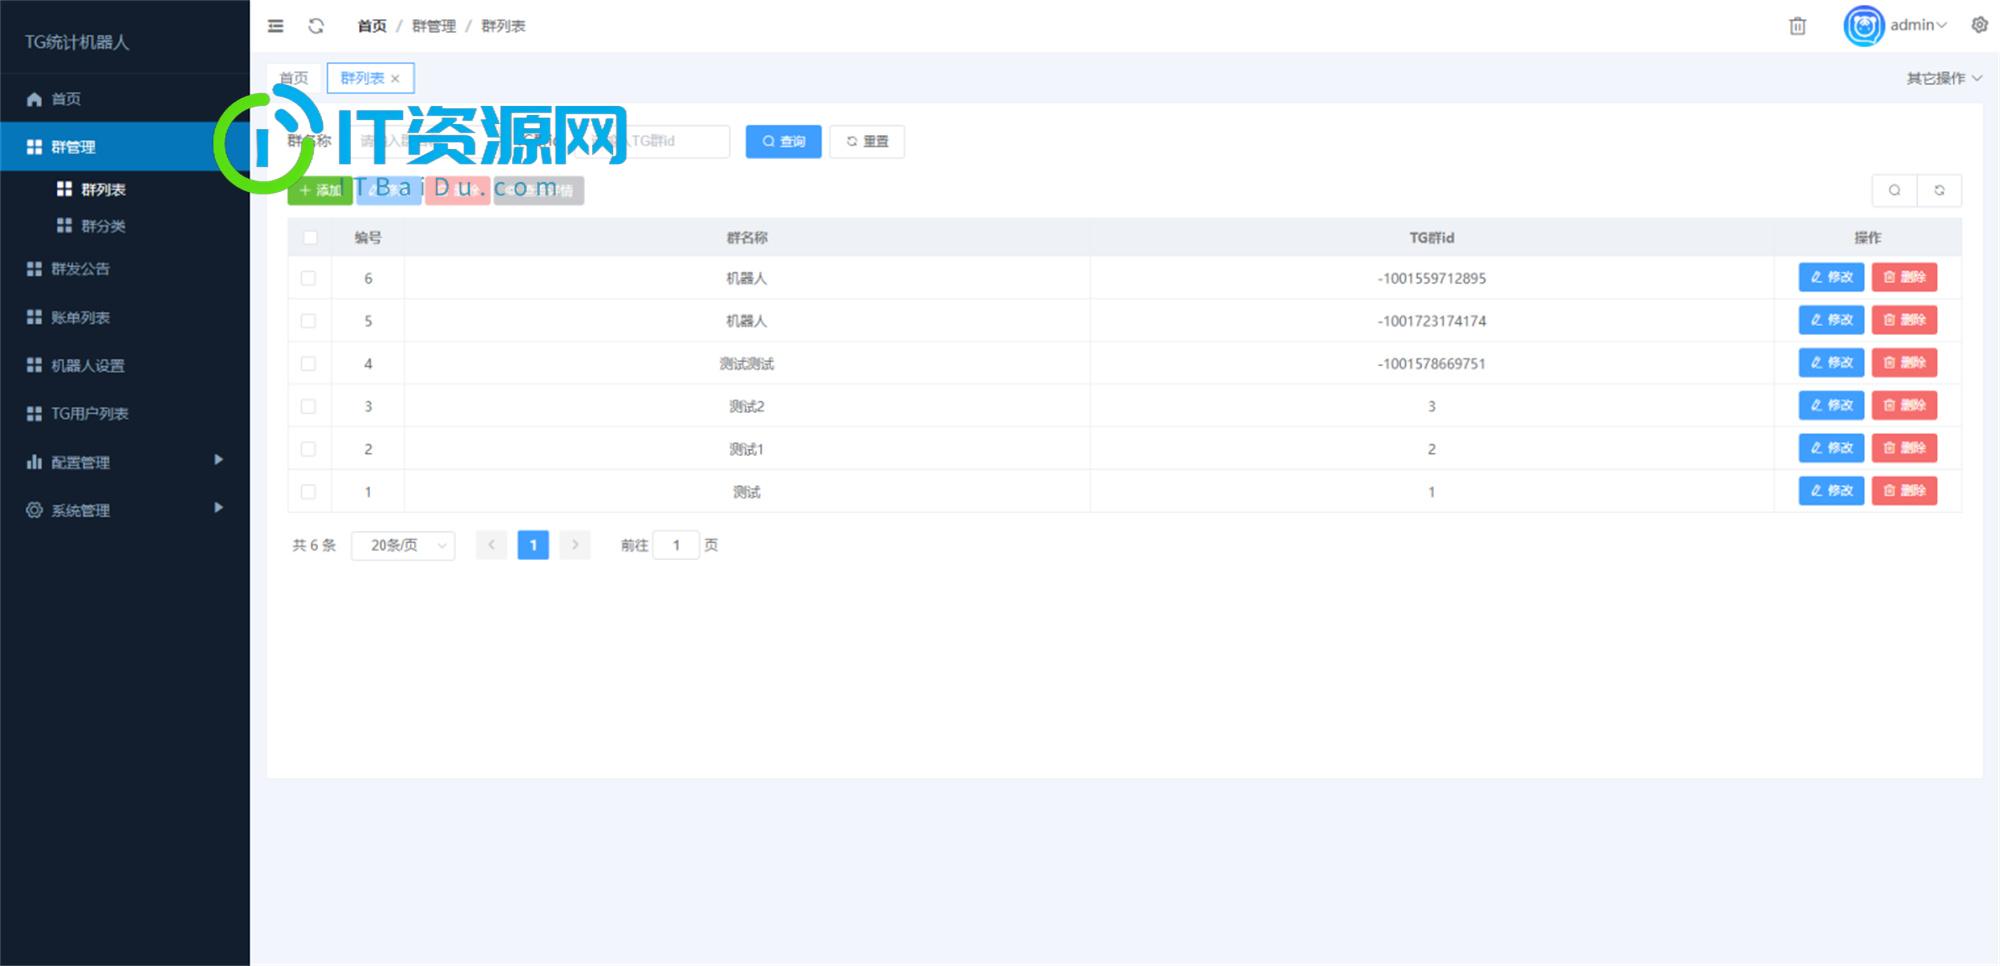2000x966 pixels.
Task: Tick the checkbox for row number 2
Action: click(308, 449)
